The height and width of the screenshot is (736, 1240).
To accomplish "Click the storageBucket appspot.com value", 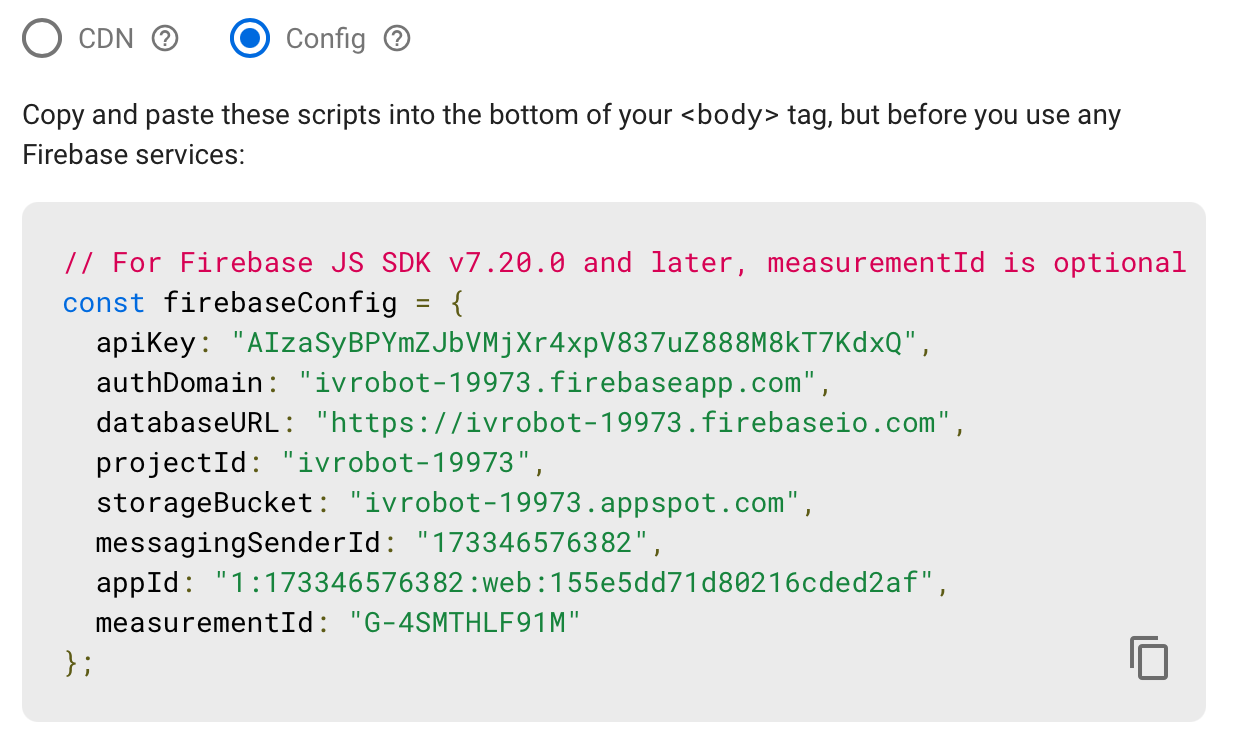I will (x=574, y=503).
